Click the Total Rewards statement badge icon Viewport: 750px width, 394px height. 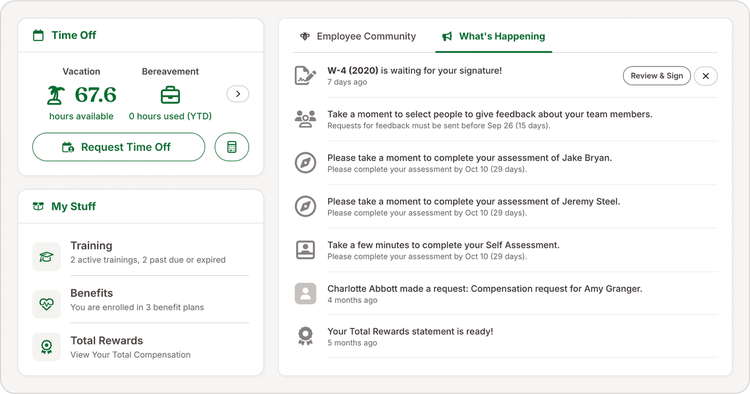305,336
